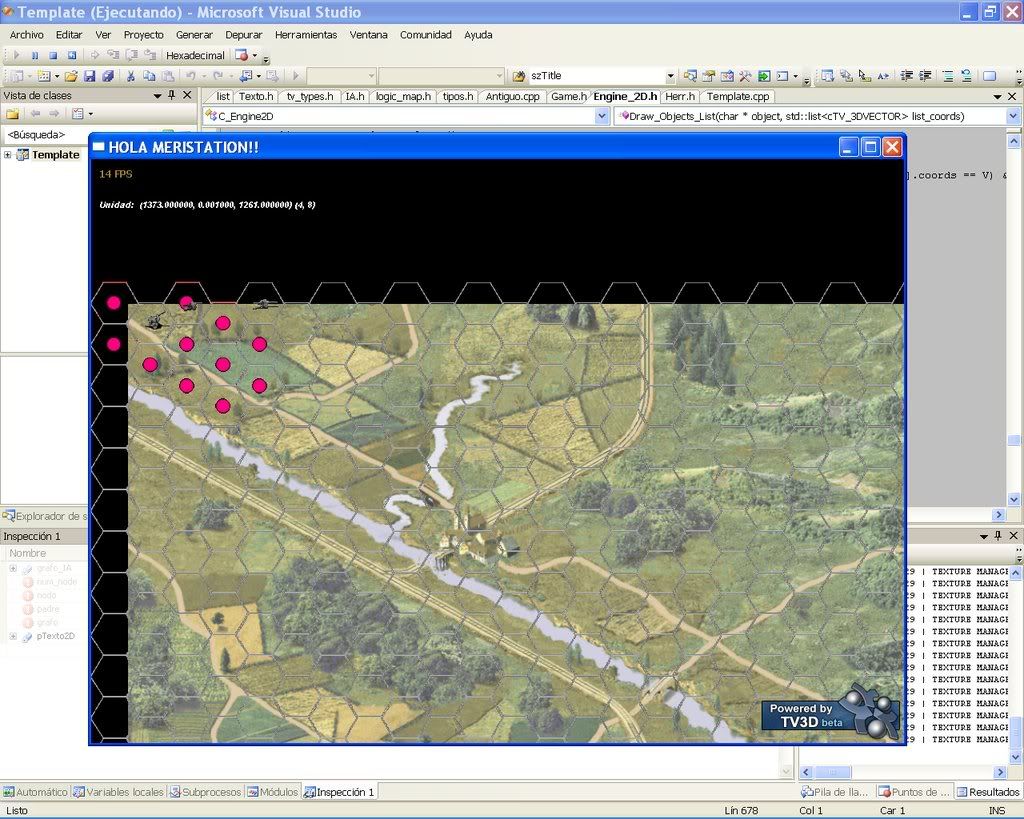Open the Automático tab
The image size is (1024, 819).
pos(35,792)
